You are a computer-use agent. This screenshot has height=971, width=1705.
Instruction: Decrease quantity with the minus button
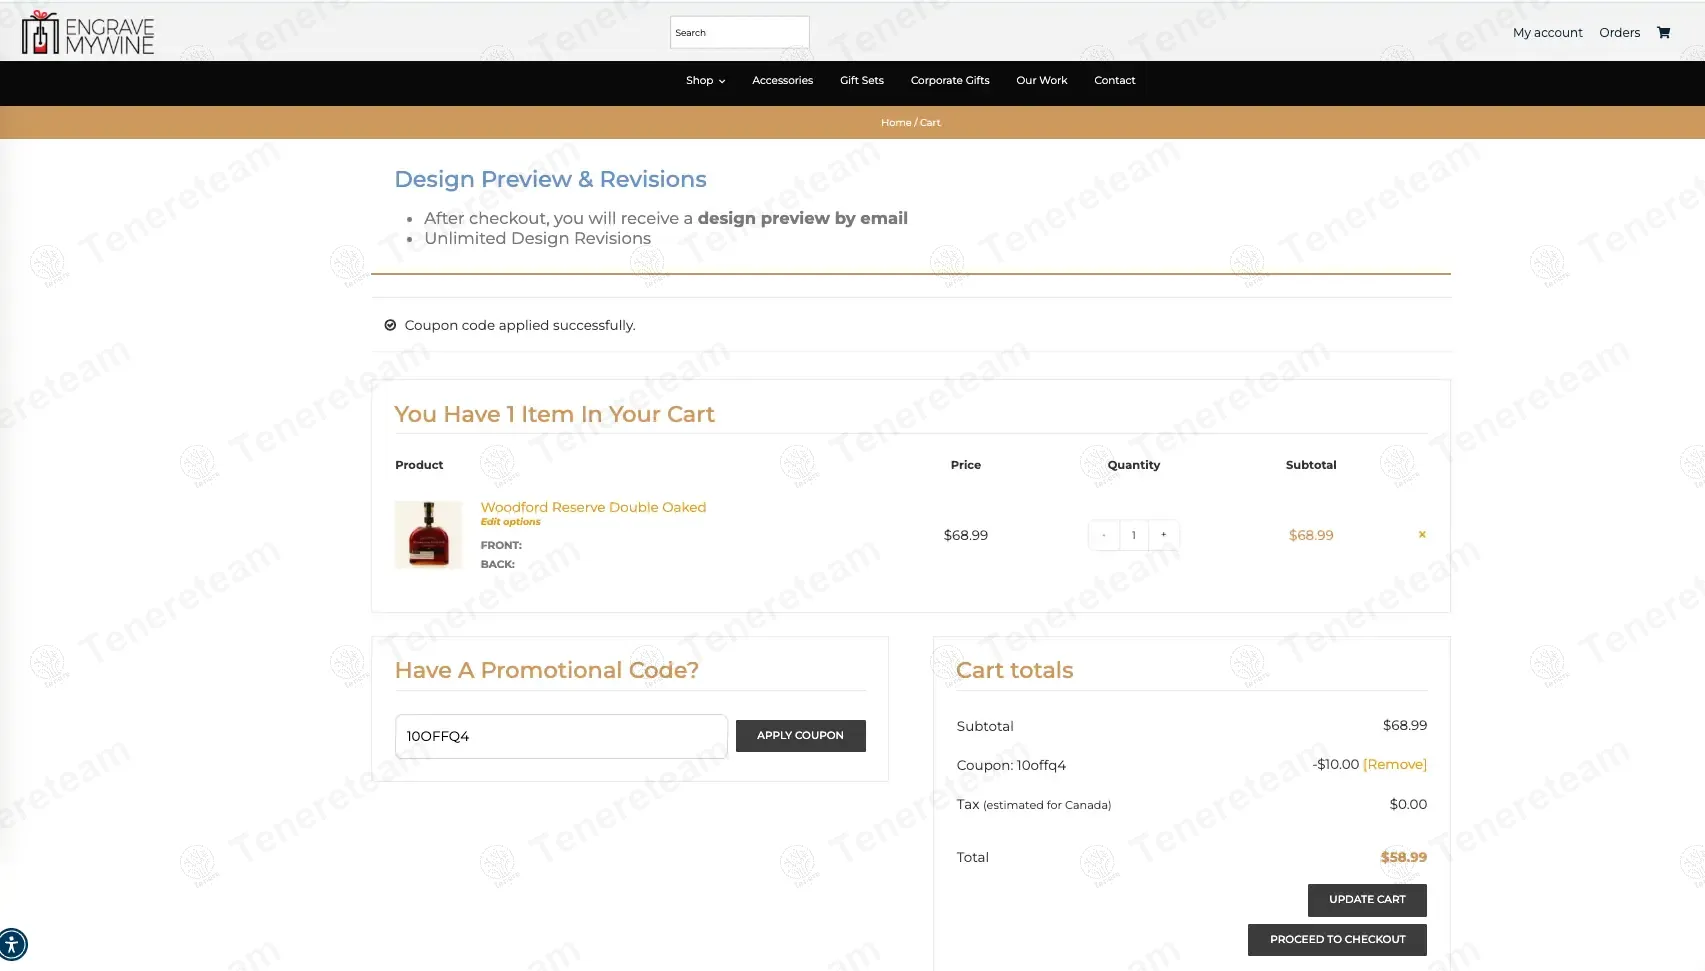1103,535
